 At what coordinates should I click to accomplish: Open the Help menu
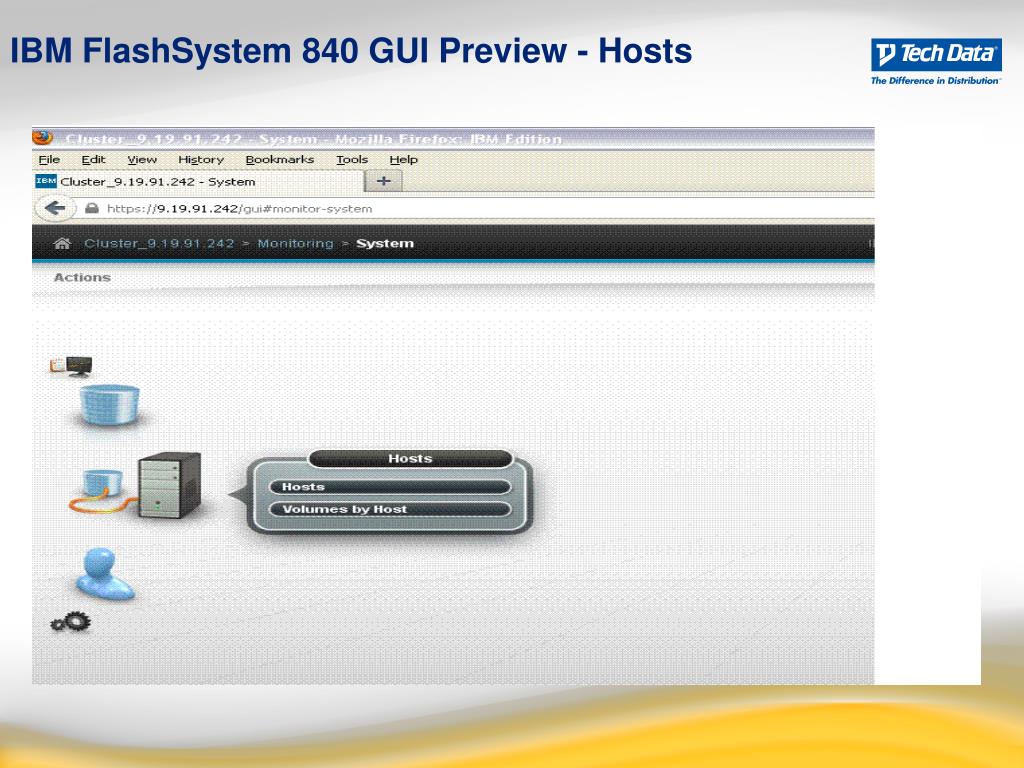pos(404,159)
